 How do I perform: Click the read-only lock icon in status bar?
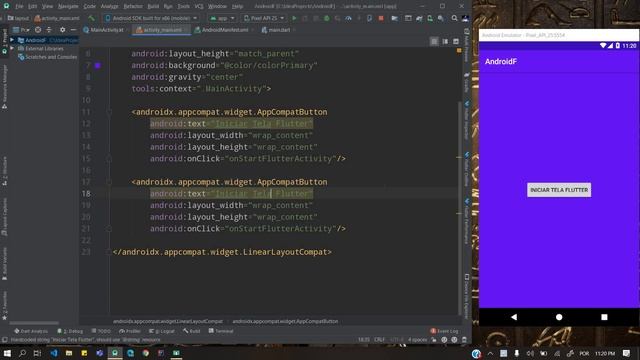coord(434,340)
